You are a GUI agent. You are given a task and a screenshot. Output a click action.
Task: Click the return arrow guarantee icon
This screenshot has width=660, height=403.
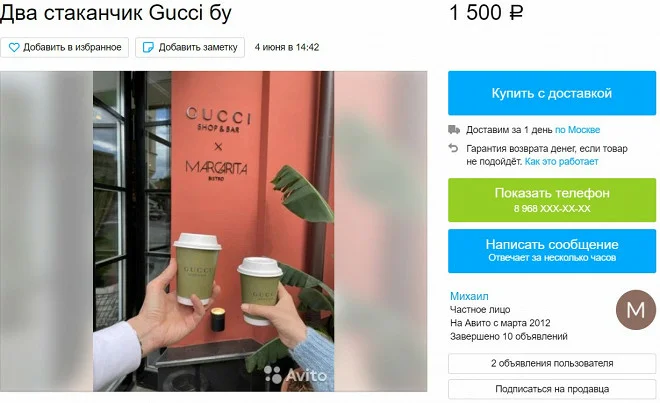pyautogui.click(x=453, y=148)
